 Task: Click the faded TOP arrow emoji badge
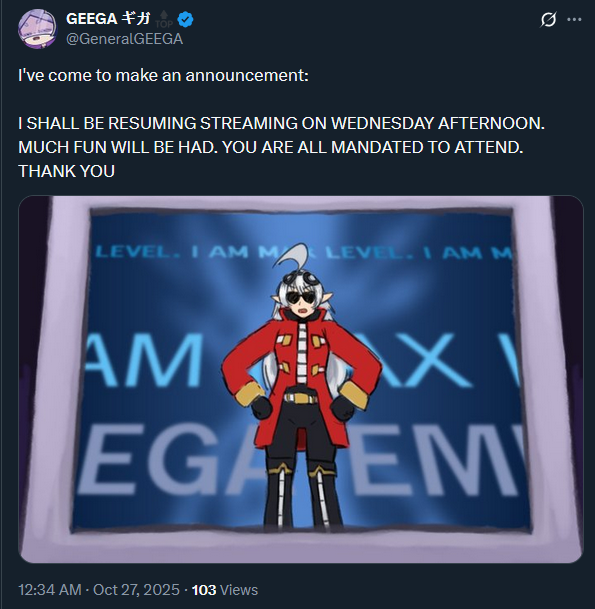pyautogui.click(x=164, y=19)
